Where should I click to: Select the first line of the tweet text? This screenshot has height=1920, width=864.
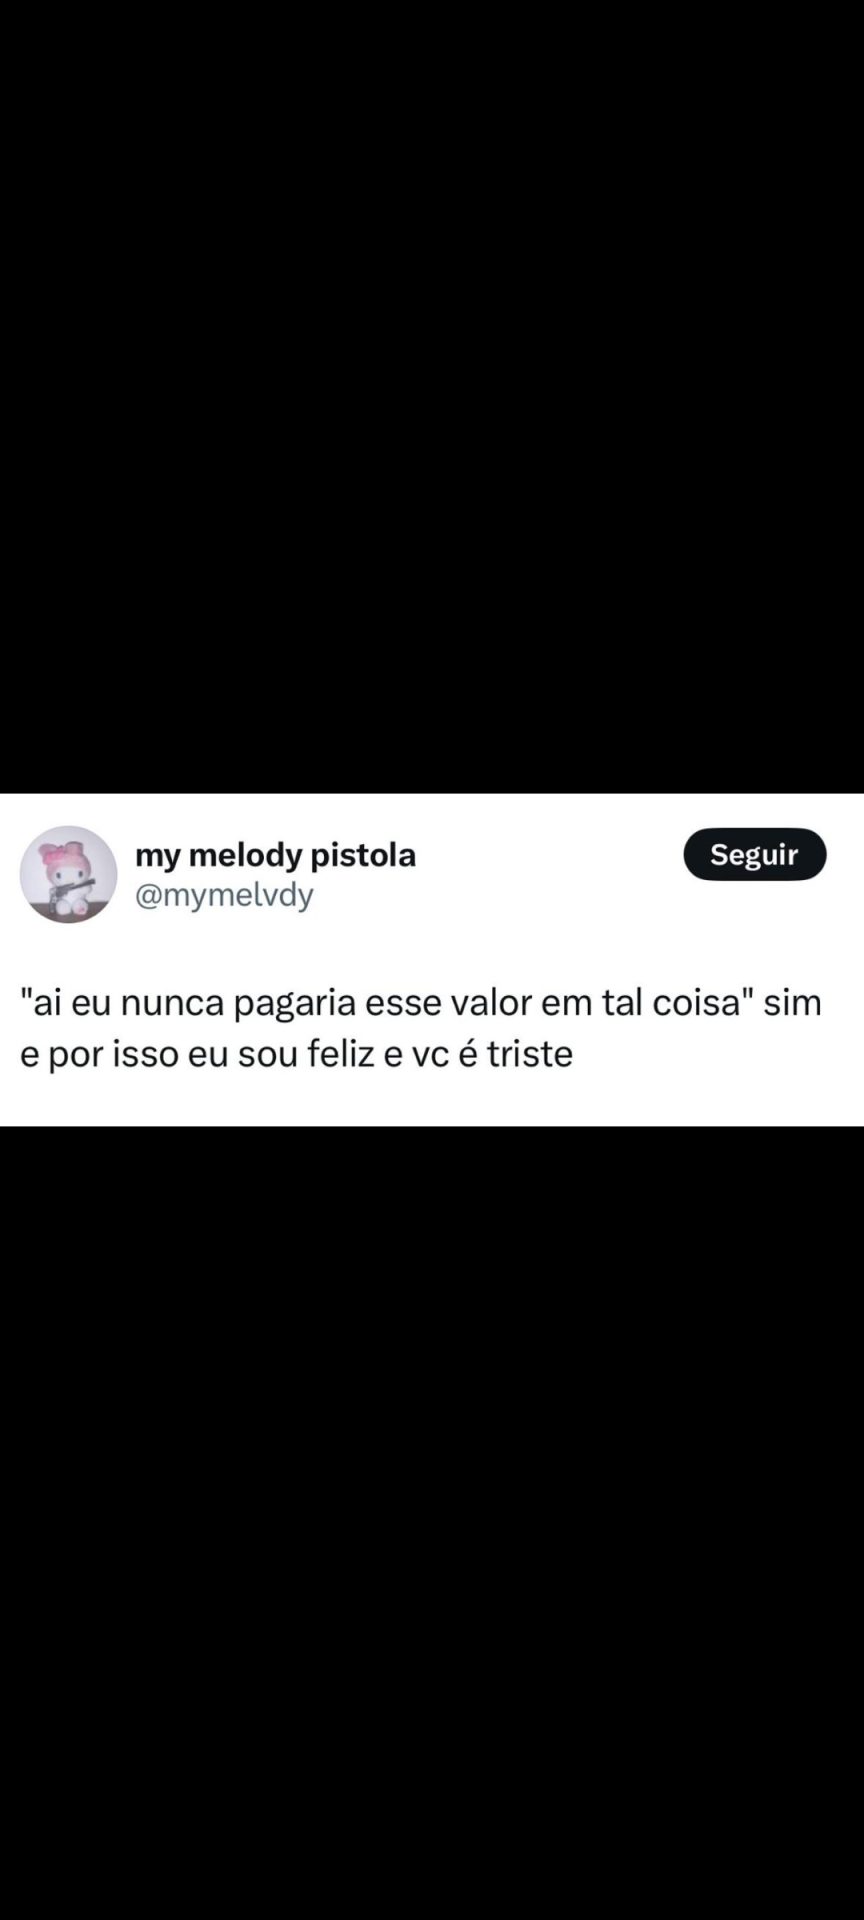[x=421, y=1002]
